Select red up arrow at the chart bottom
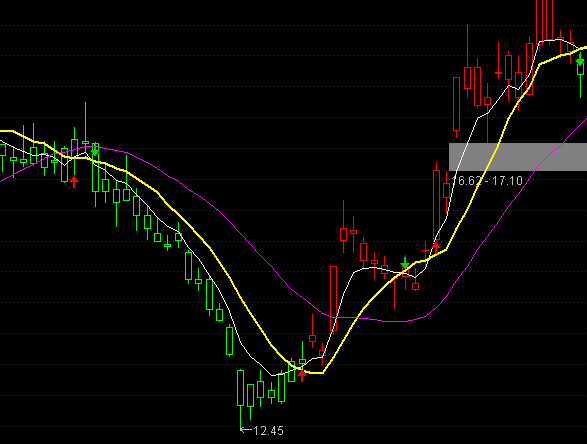The image size is (587, 444). (x=302, y=375)
